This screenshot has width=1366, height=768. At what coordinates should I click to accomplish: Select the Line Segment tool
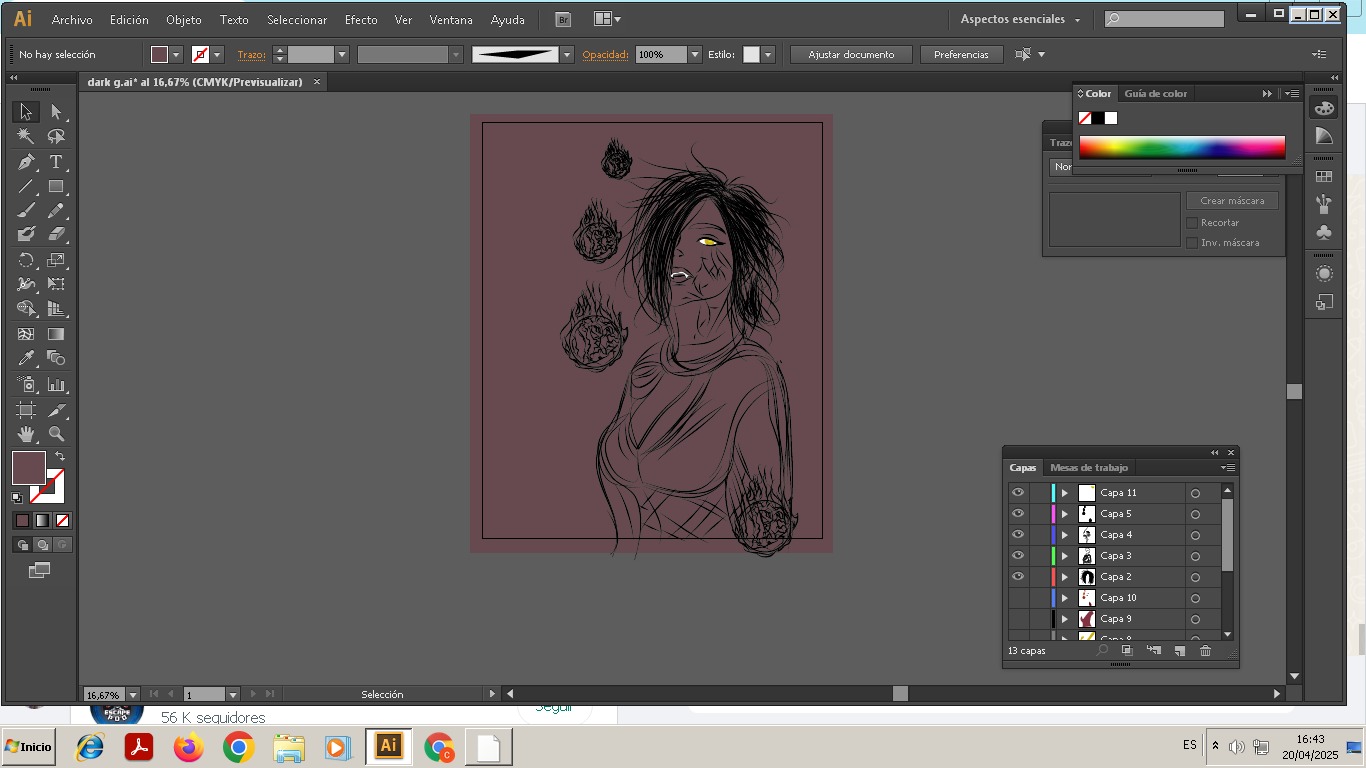coord(26,187)
